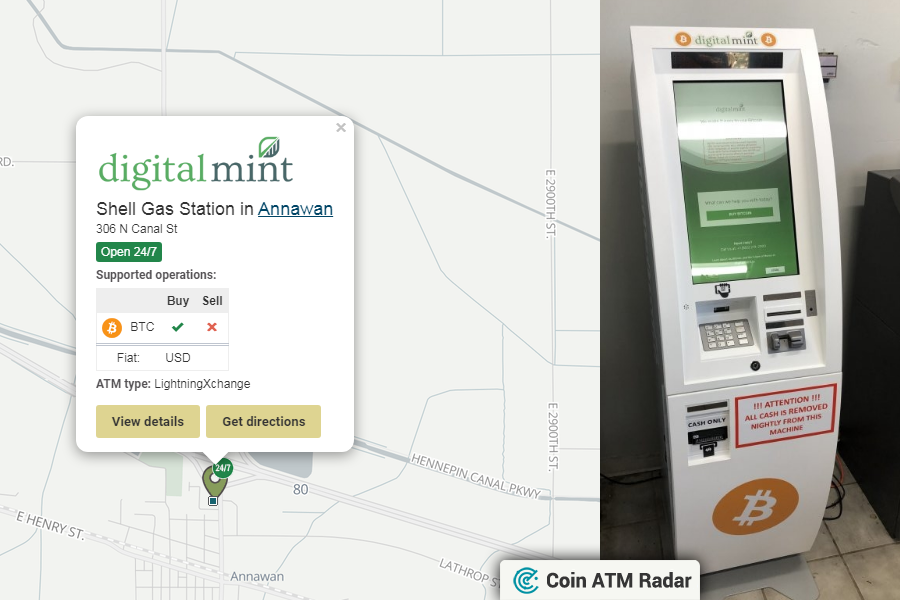Click the 306 N Canal St address text
Screen dimensions: 900x600
[137, 229]
